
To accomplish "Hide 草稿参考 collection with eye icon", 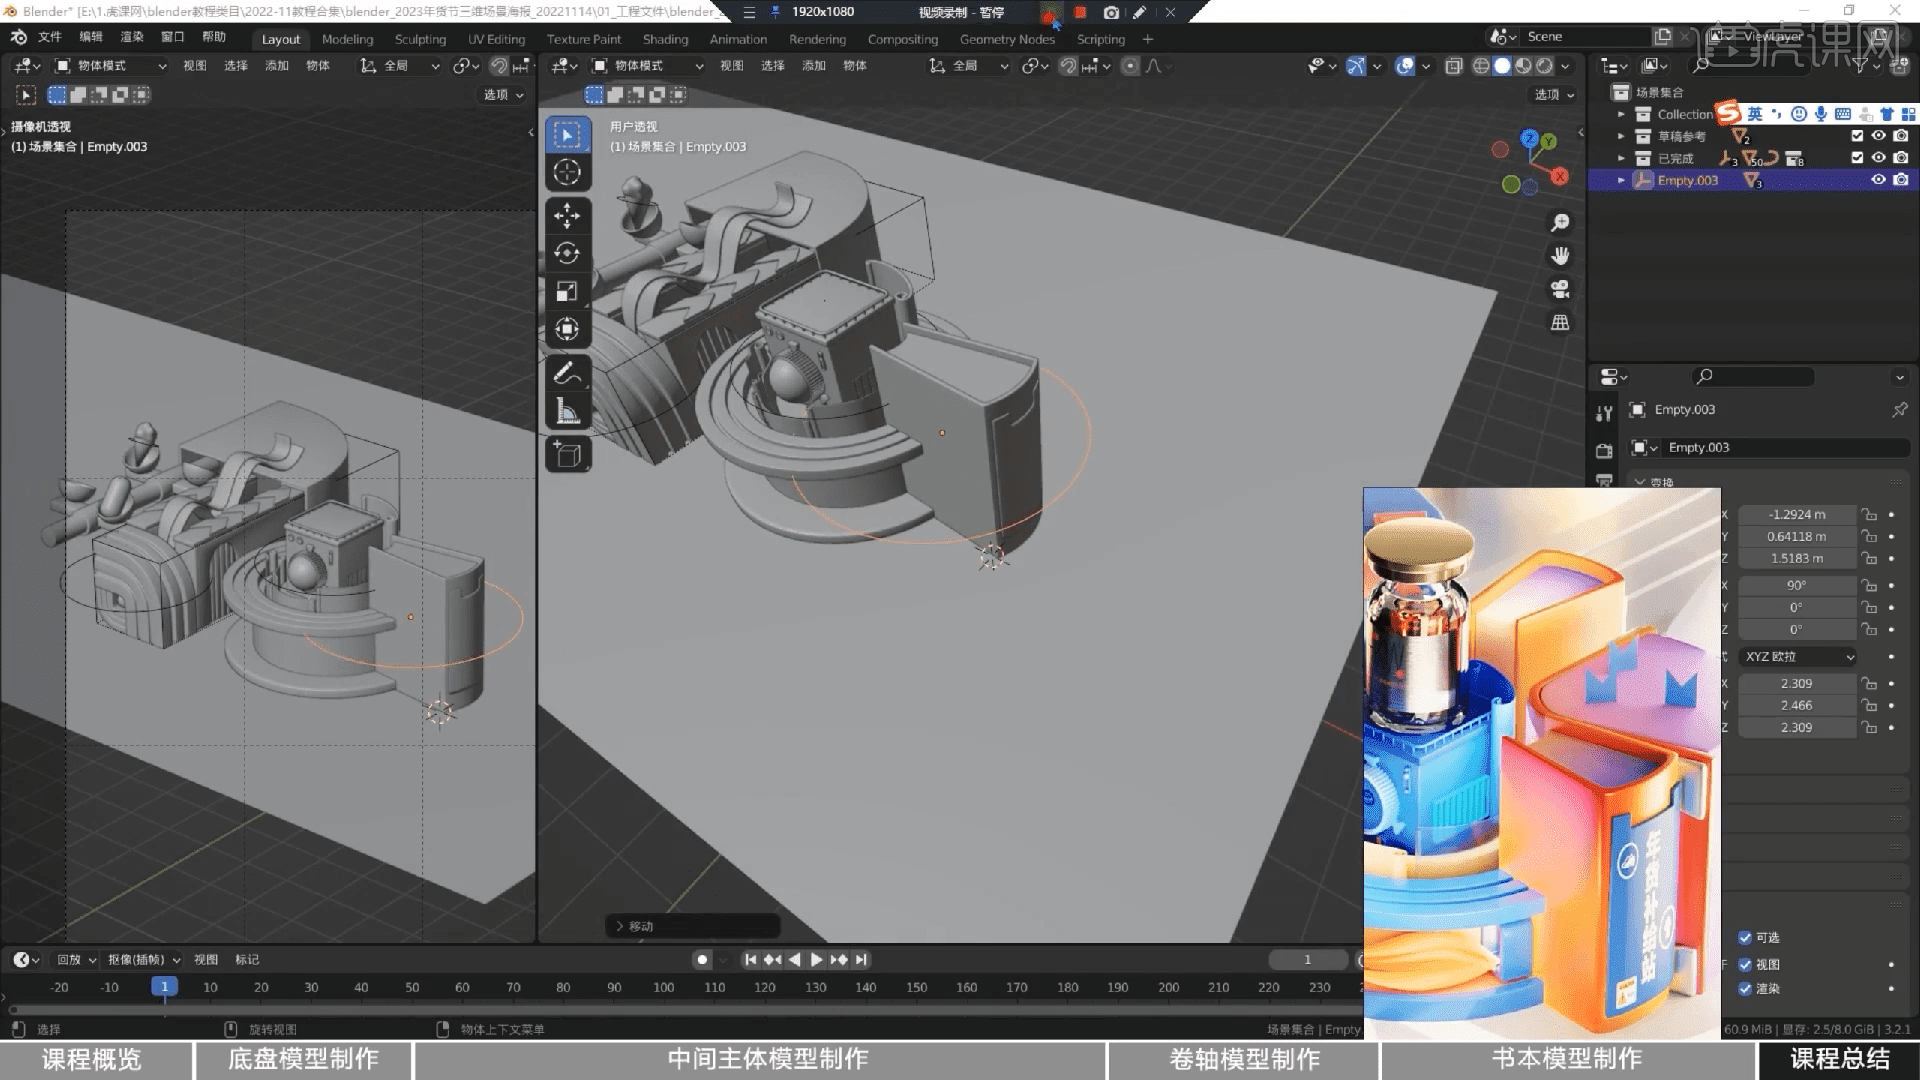I will point(1879,136).
